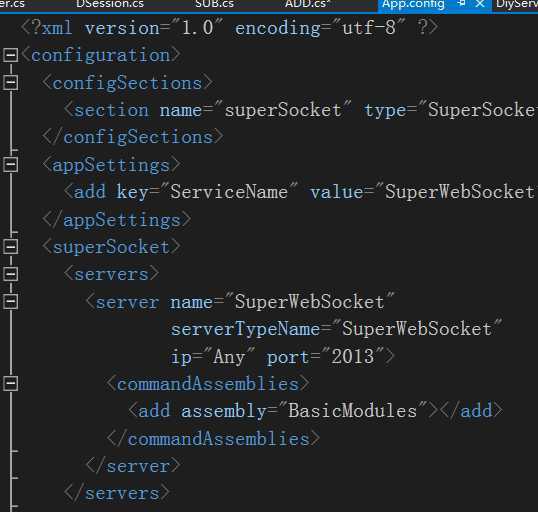Viewport: 538px width, 512px height.
Task: Collapse the opening appSettings block
Action: click(x=10, y=164)
